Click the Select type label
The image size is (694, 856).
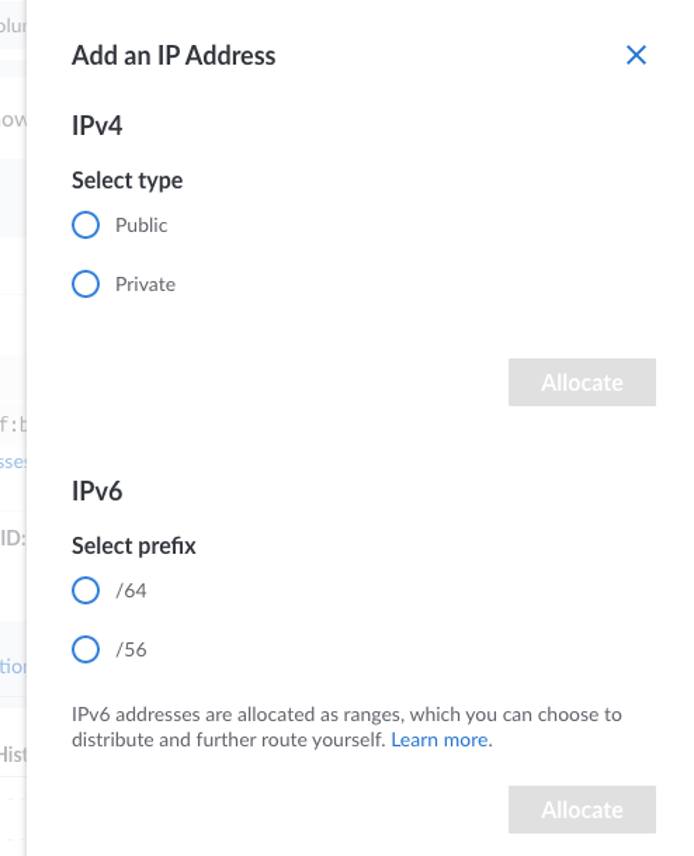point(126,180)
